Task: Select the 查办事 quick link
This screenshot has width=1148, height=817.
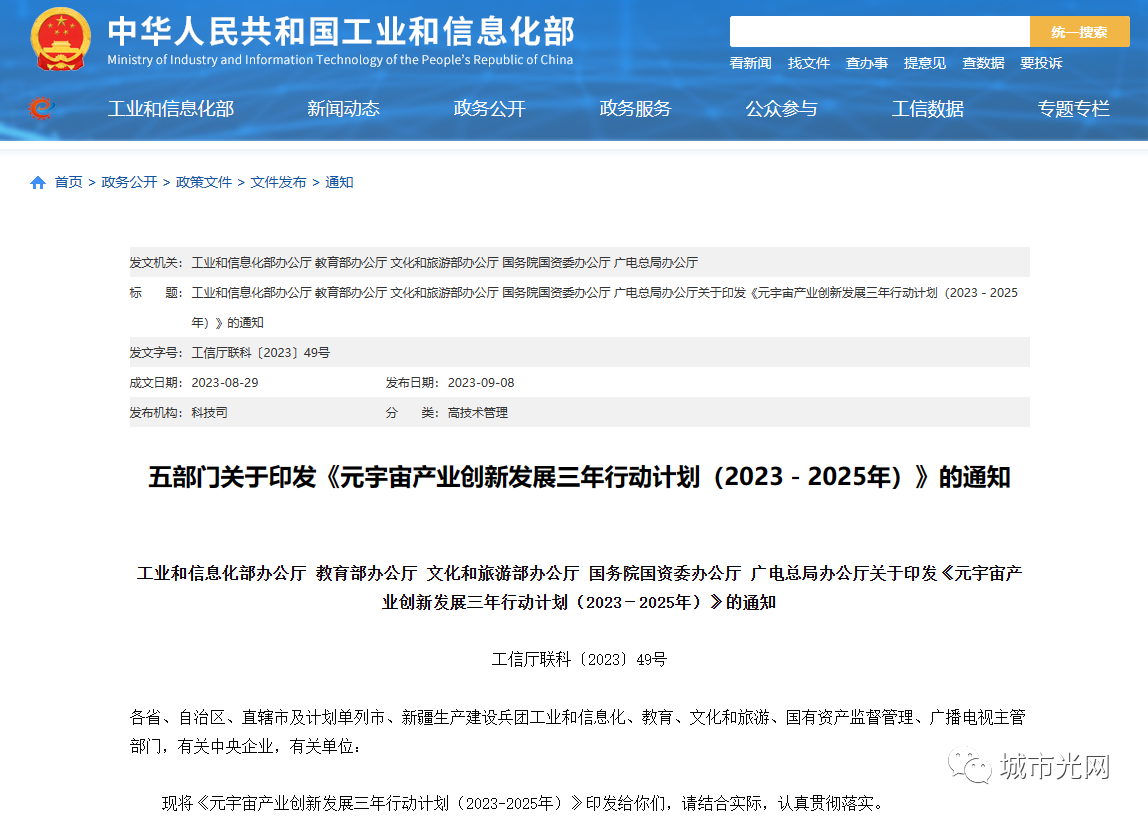Action: point(866,63)
